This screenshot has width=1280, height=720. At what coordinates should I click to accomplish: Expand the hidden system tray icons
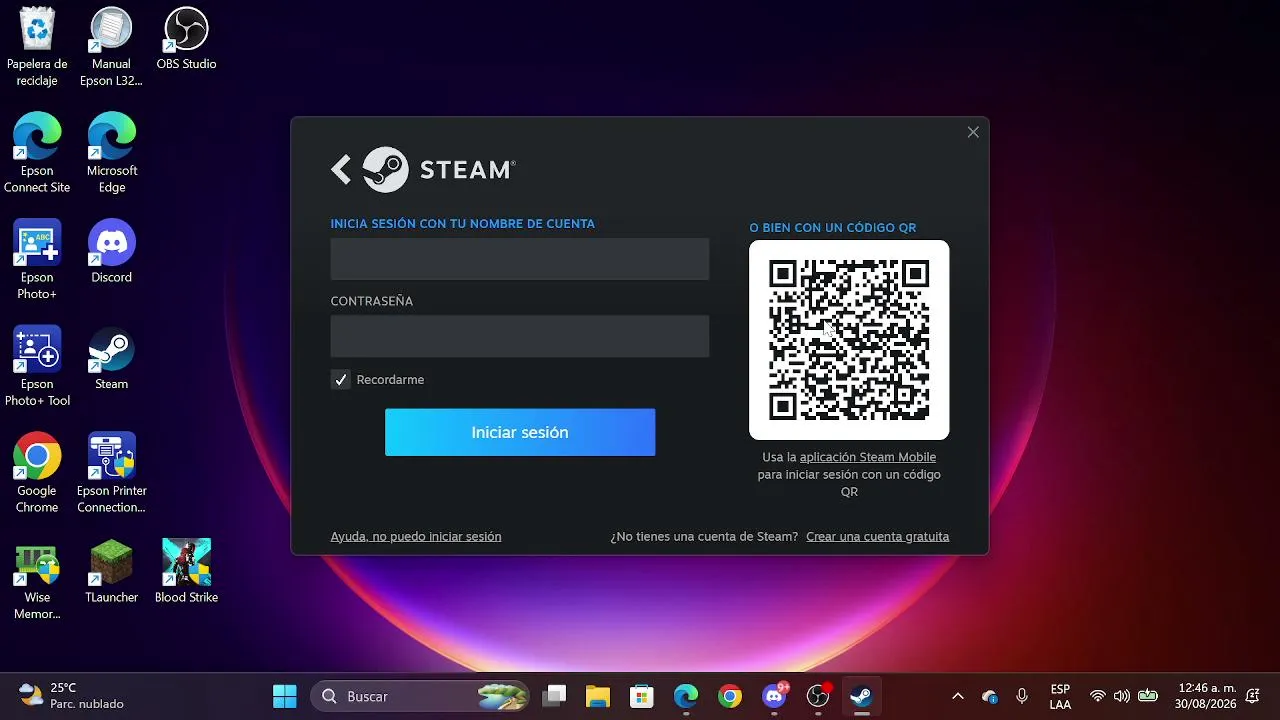click(957, 696)
